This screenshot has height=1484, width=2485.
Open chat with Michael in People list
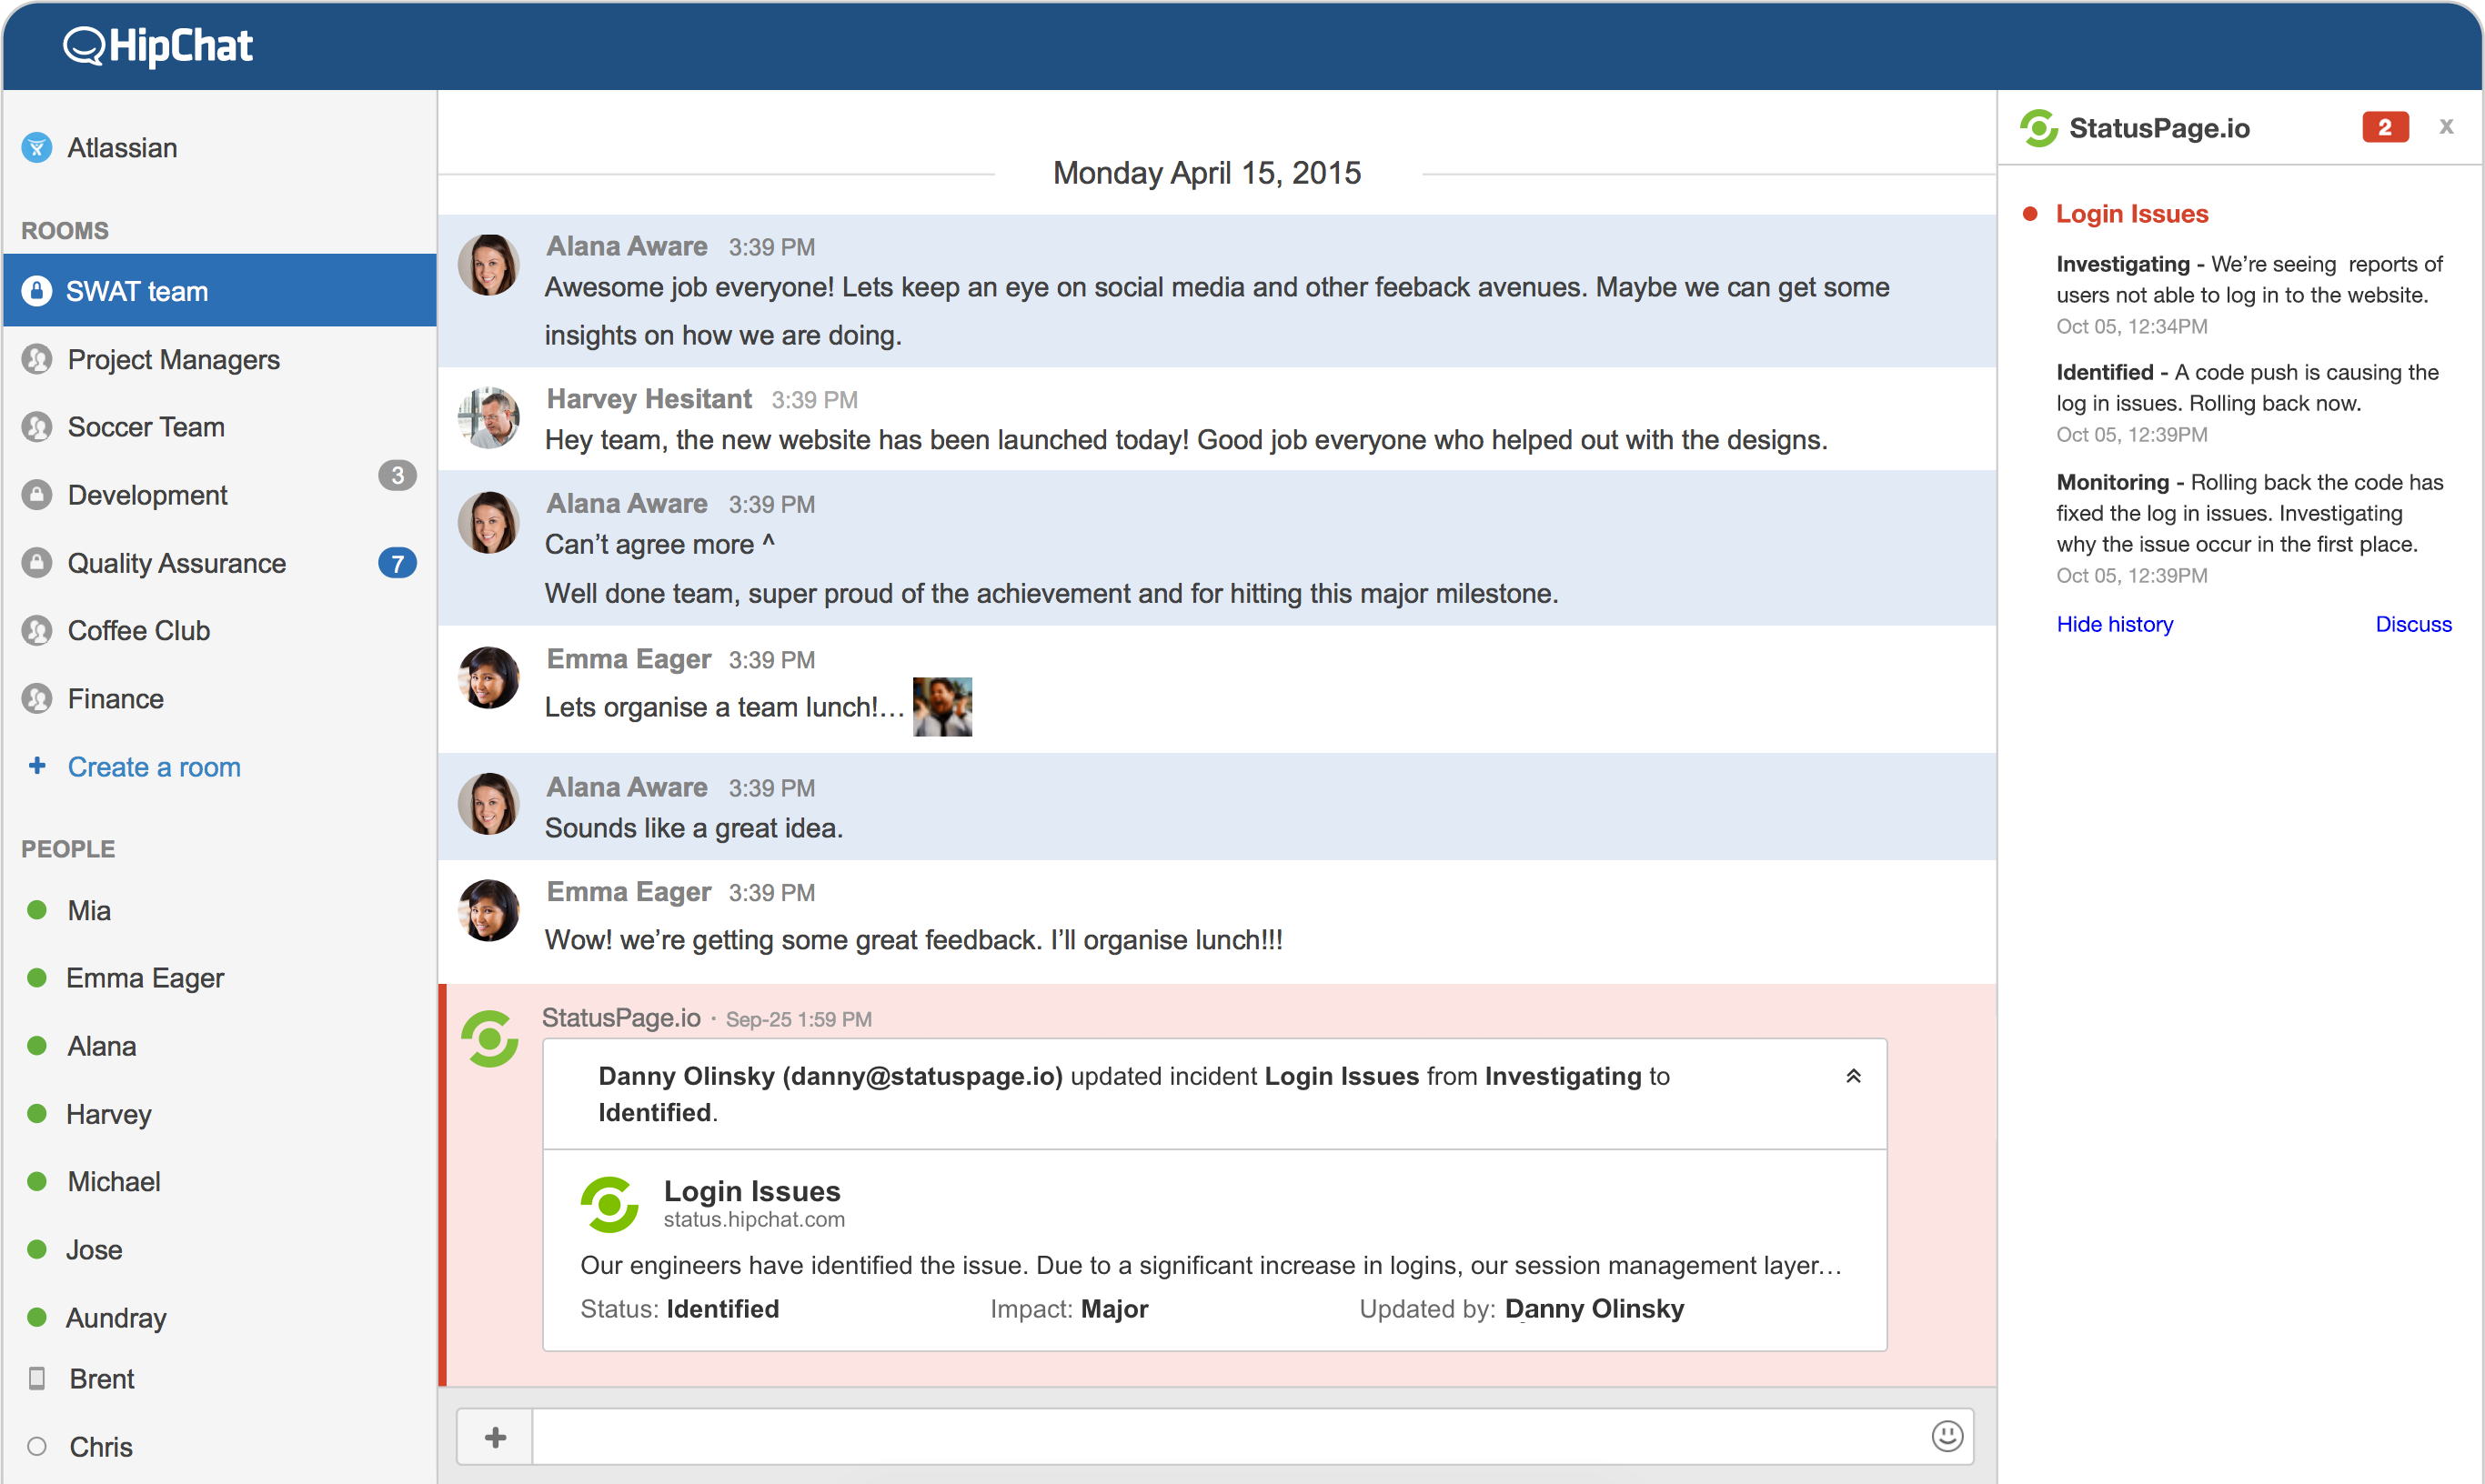pos(113,1182)
